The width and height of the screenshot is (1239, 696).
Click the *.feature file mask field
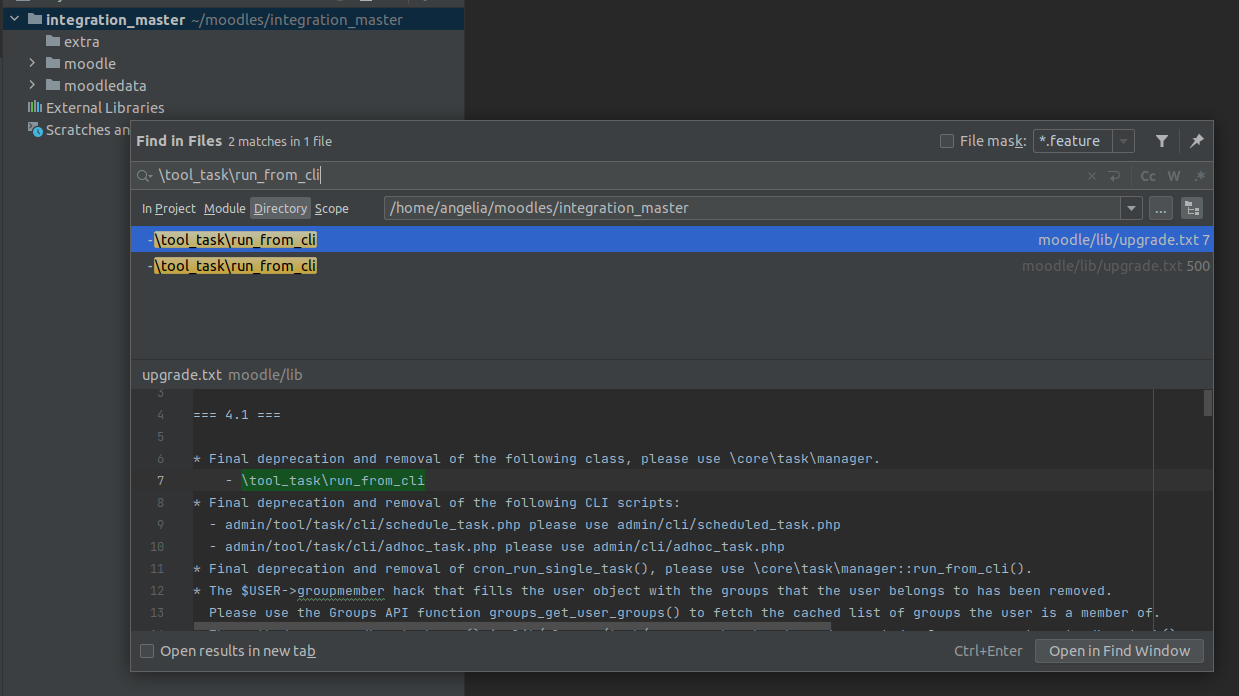pos(1072,141)
